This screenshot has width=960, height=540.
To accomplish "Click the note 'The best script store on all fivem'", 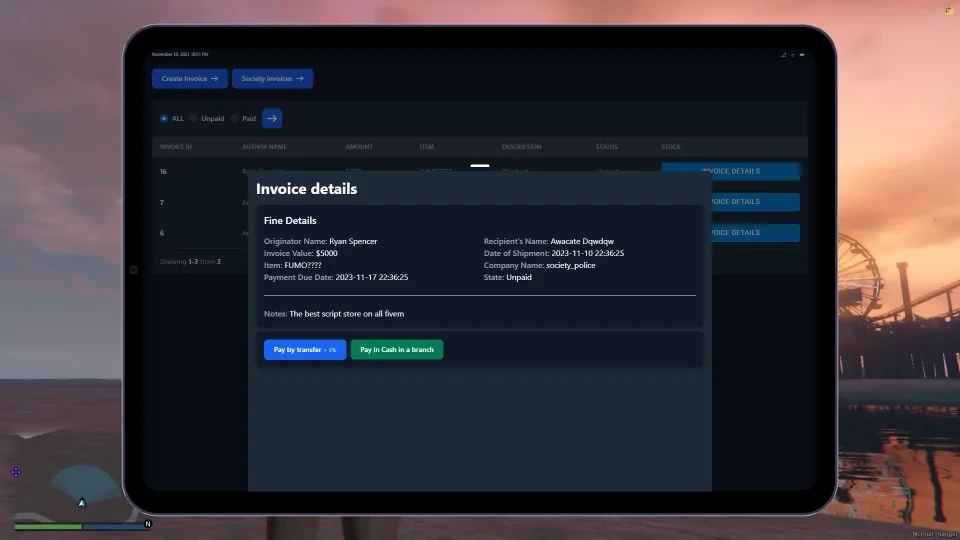I will (x=347, y=313).
